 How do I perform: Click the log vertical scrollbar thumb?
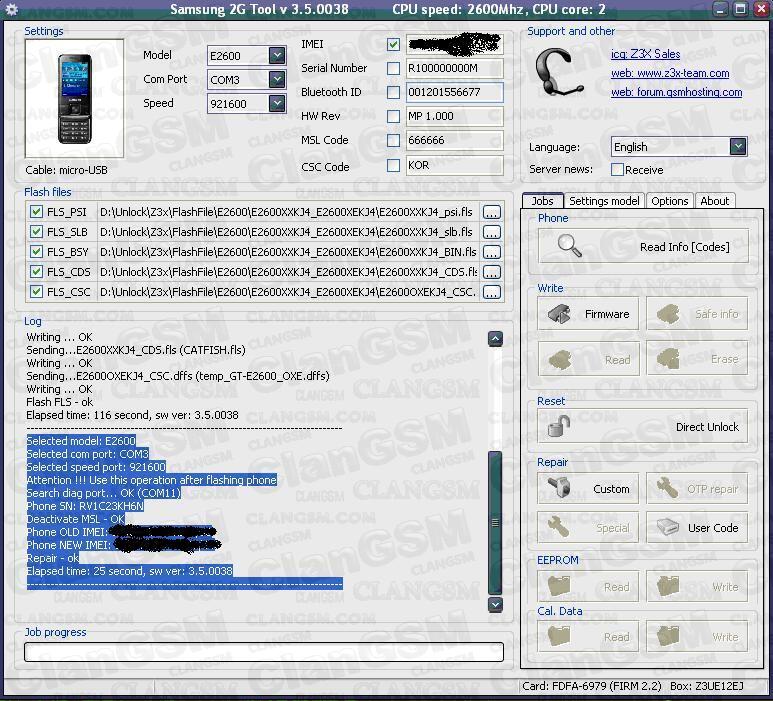tap(495, 523)
